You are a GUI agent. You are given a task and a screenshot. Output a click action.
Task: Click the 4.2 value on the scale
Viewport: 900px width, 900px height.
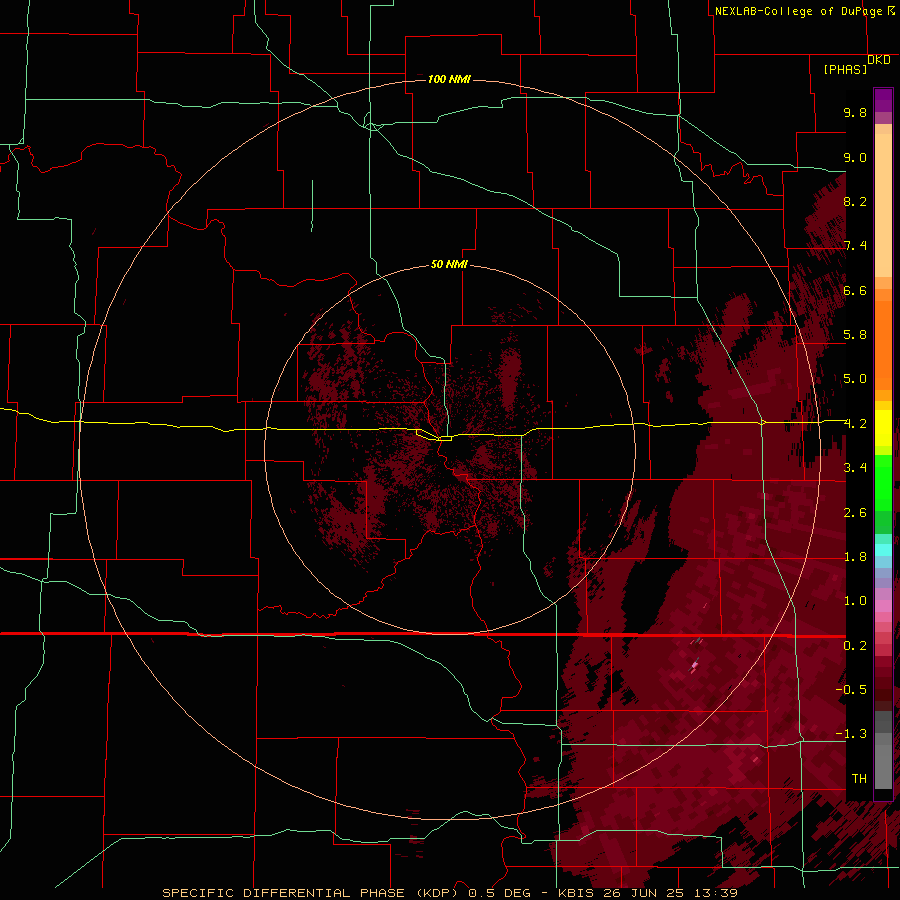click(x=855, y=424)
